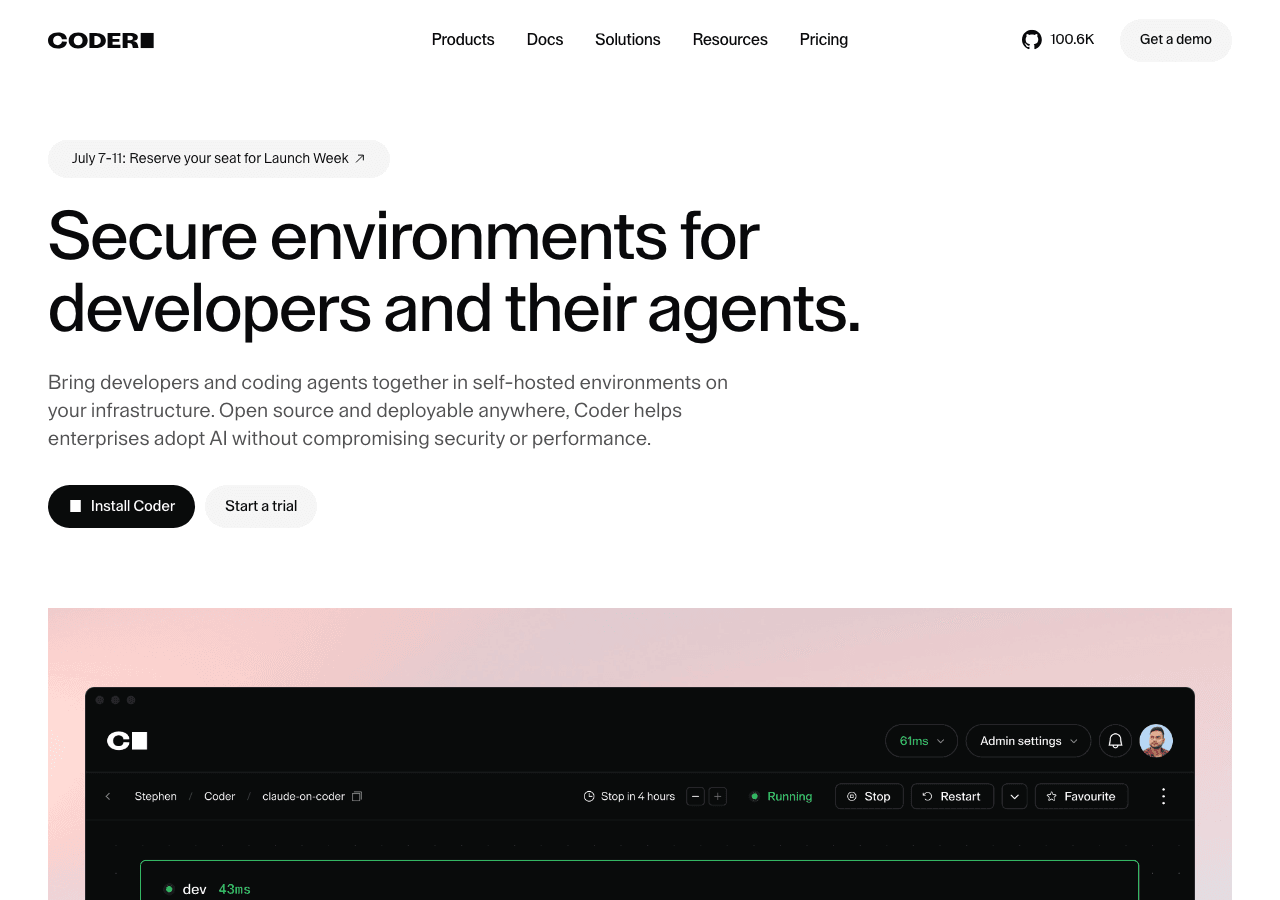Click the Start a trial button

(261, 506)
